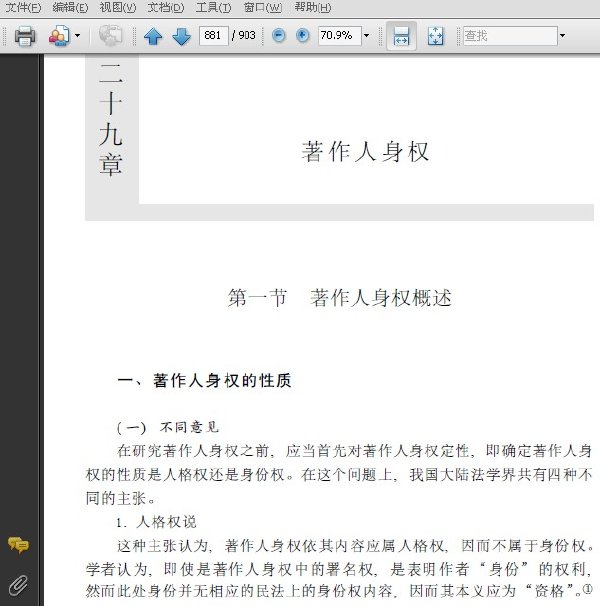
Task: Click the 查找 search box
Action: click(510, 36)
